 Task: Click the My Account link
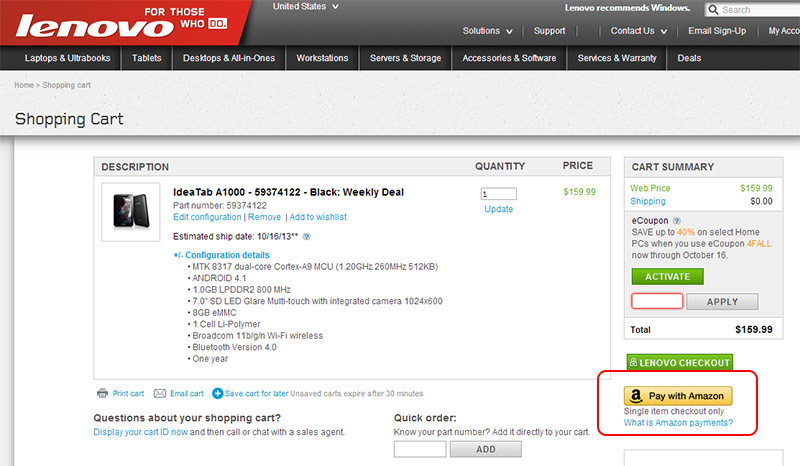point(784,31)
